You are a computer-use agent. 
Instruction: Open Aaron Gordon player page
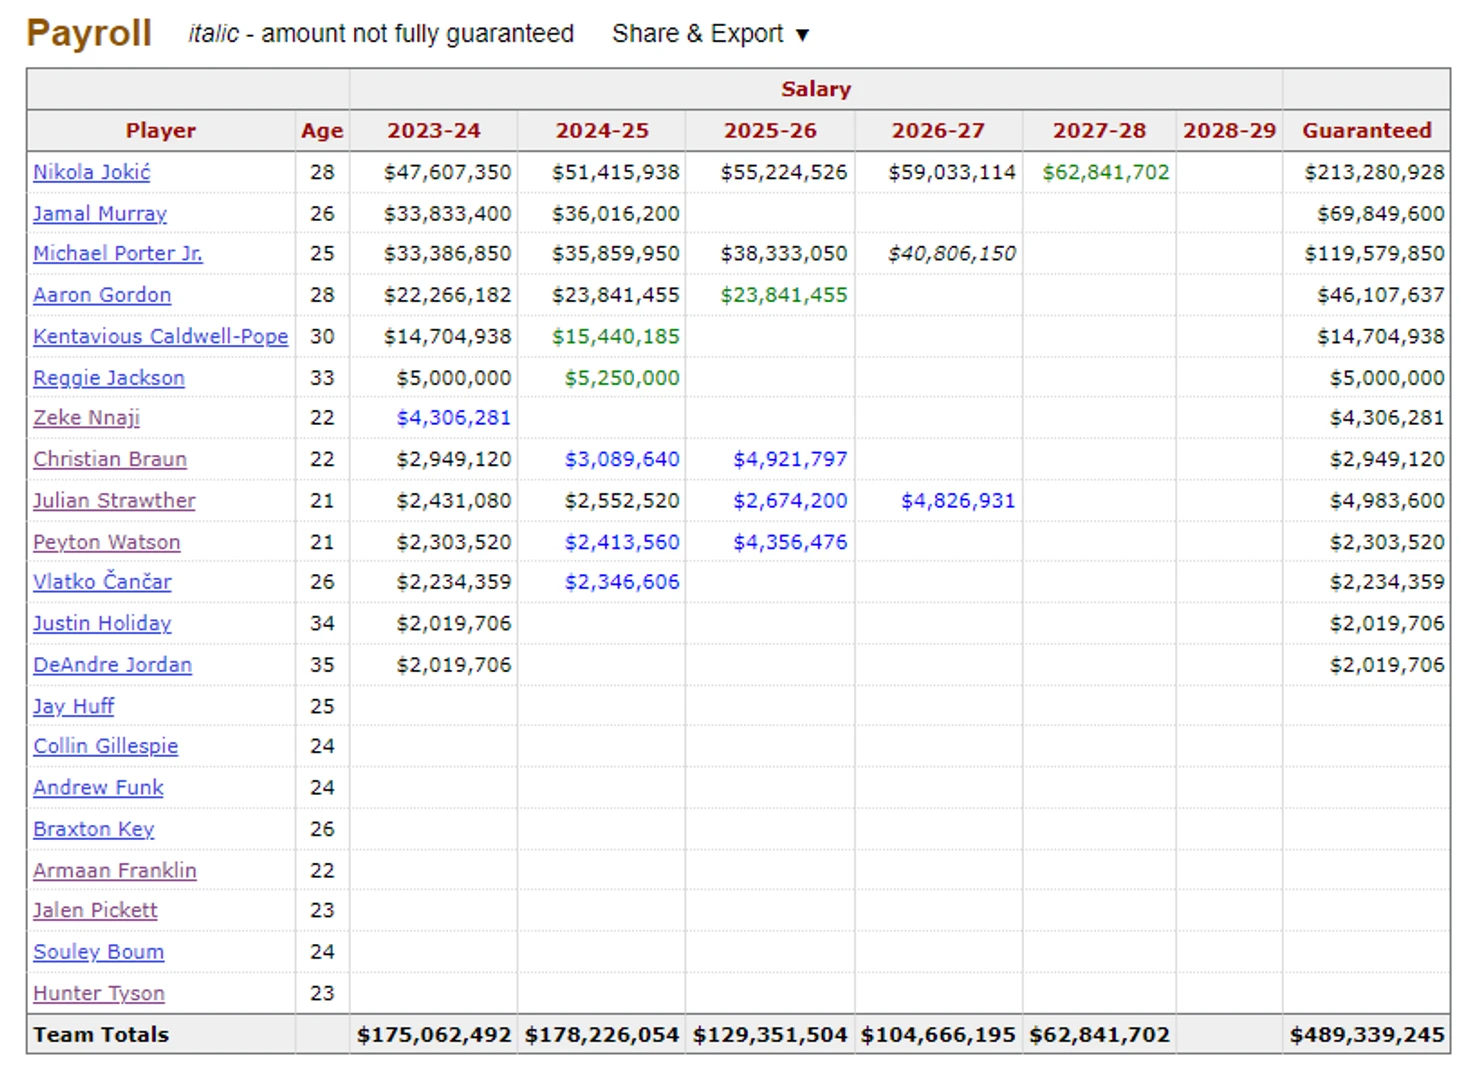coord(102,295)
